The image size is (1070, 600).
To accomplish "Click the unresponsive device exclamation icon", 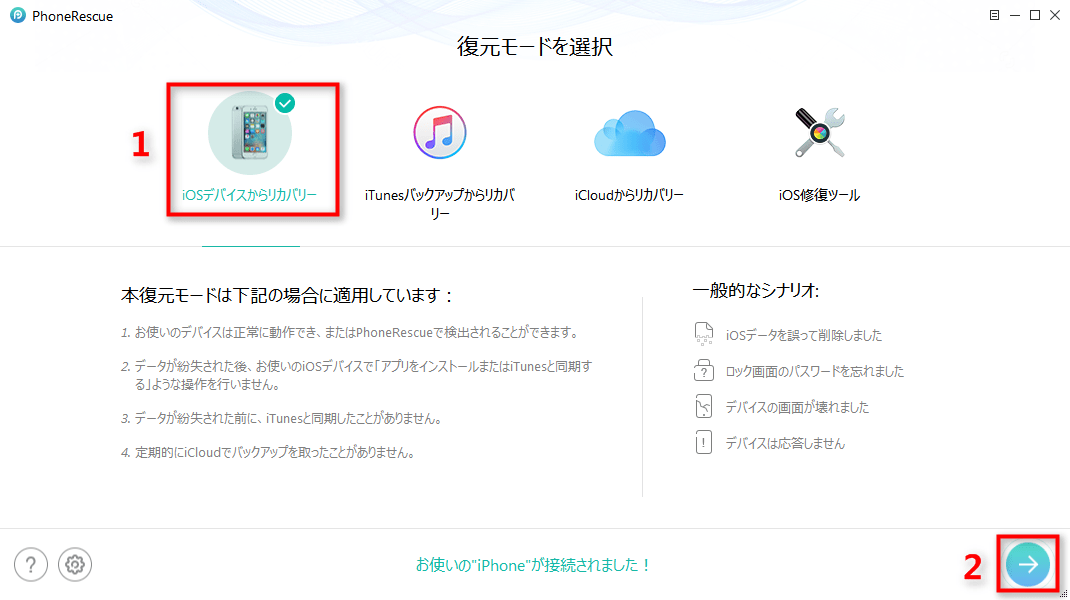I will point(704,442).
